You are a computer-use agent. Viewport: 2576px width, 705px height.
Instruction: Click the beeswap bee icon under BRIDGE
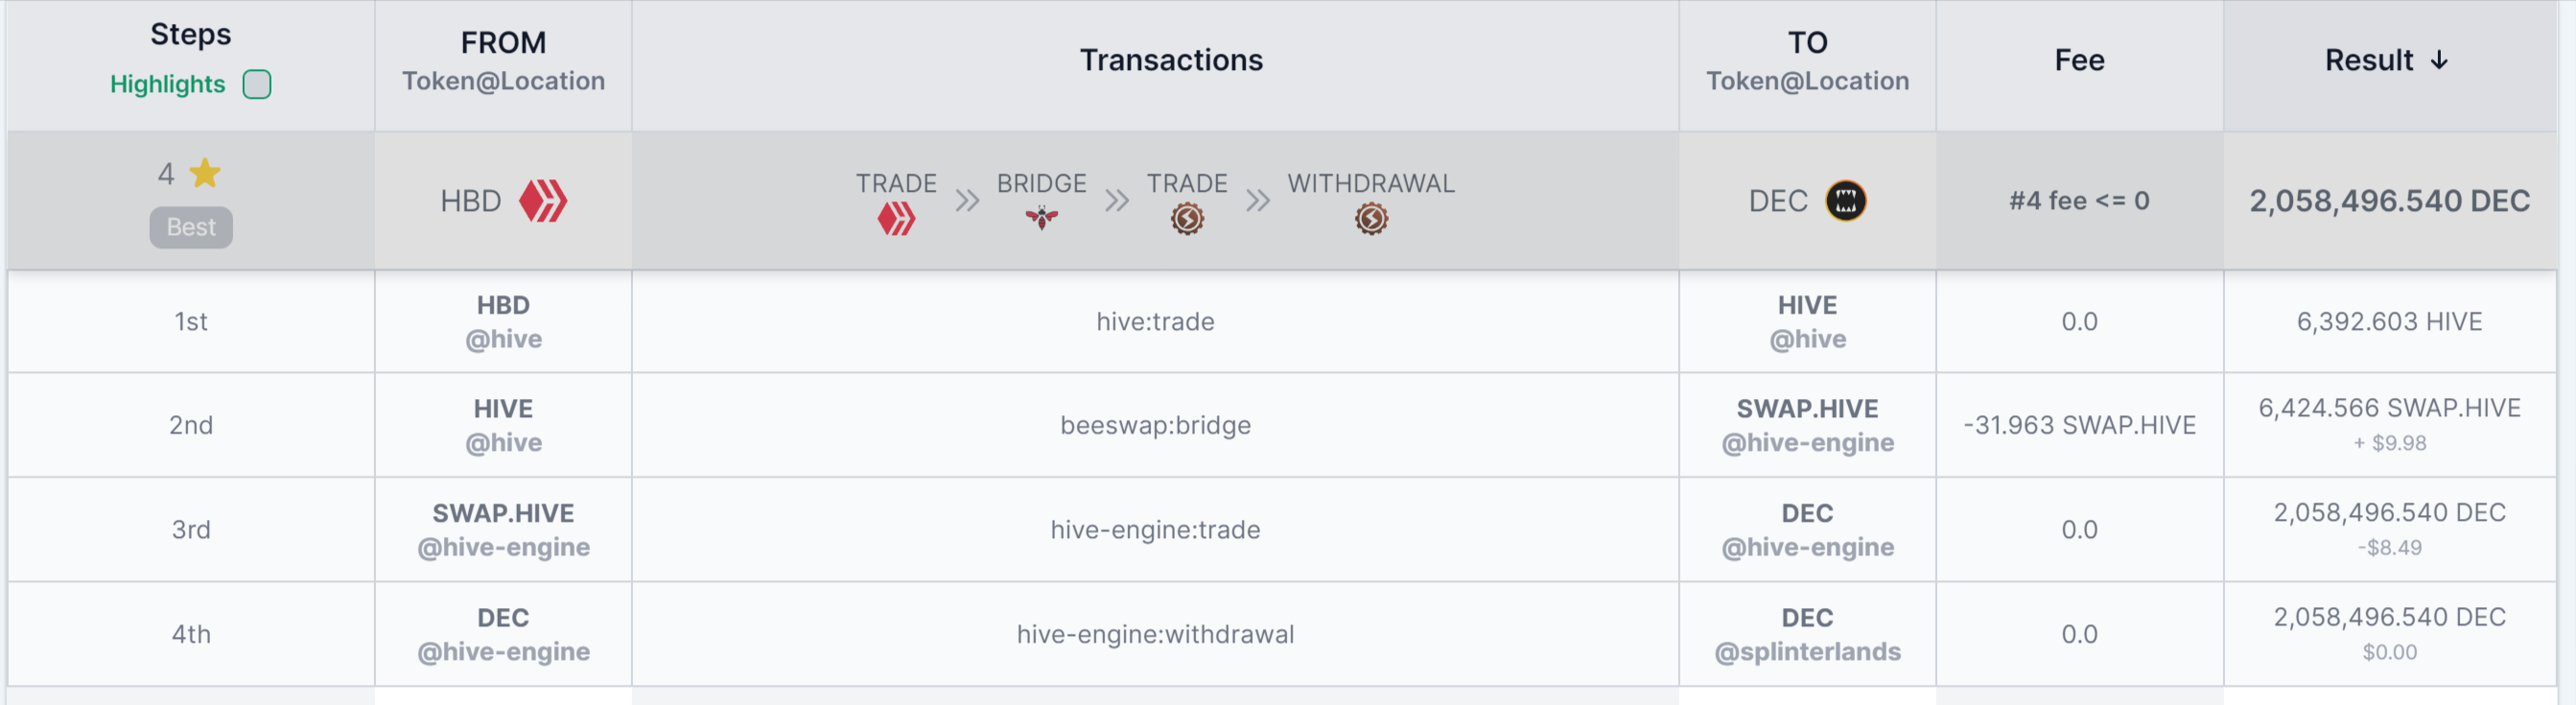coord(1041,217)
